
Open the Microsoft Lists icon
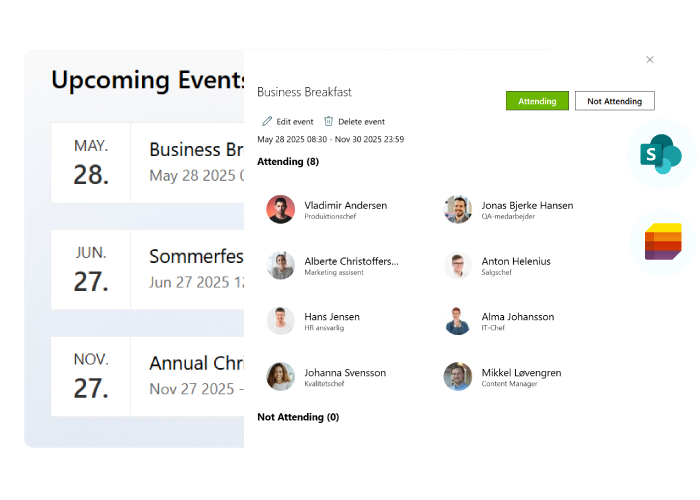point(663,242)
